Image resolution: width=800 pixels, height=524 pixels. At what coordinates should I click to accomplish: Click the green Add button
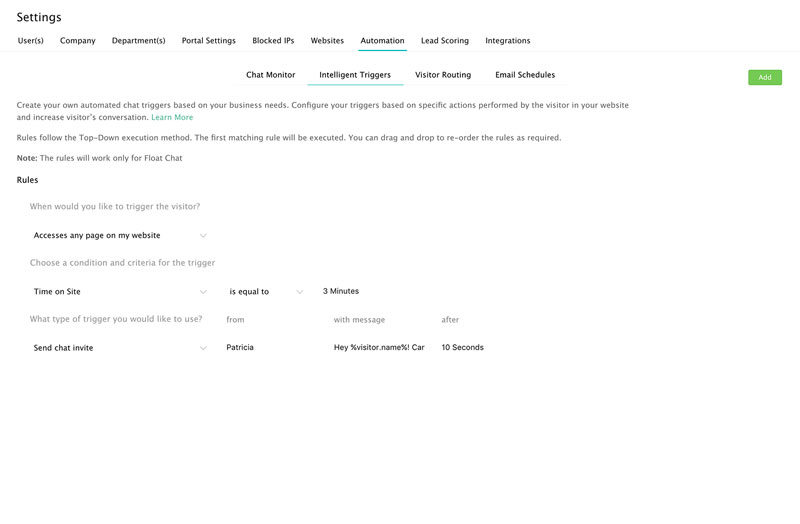pyautogui.click(x=765, y=78)
